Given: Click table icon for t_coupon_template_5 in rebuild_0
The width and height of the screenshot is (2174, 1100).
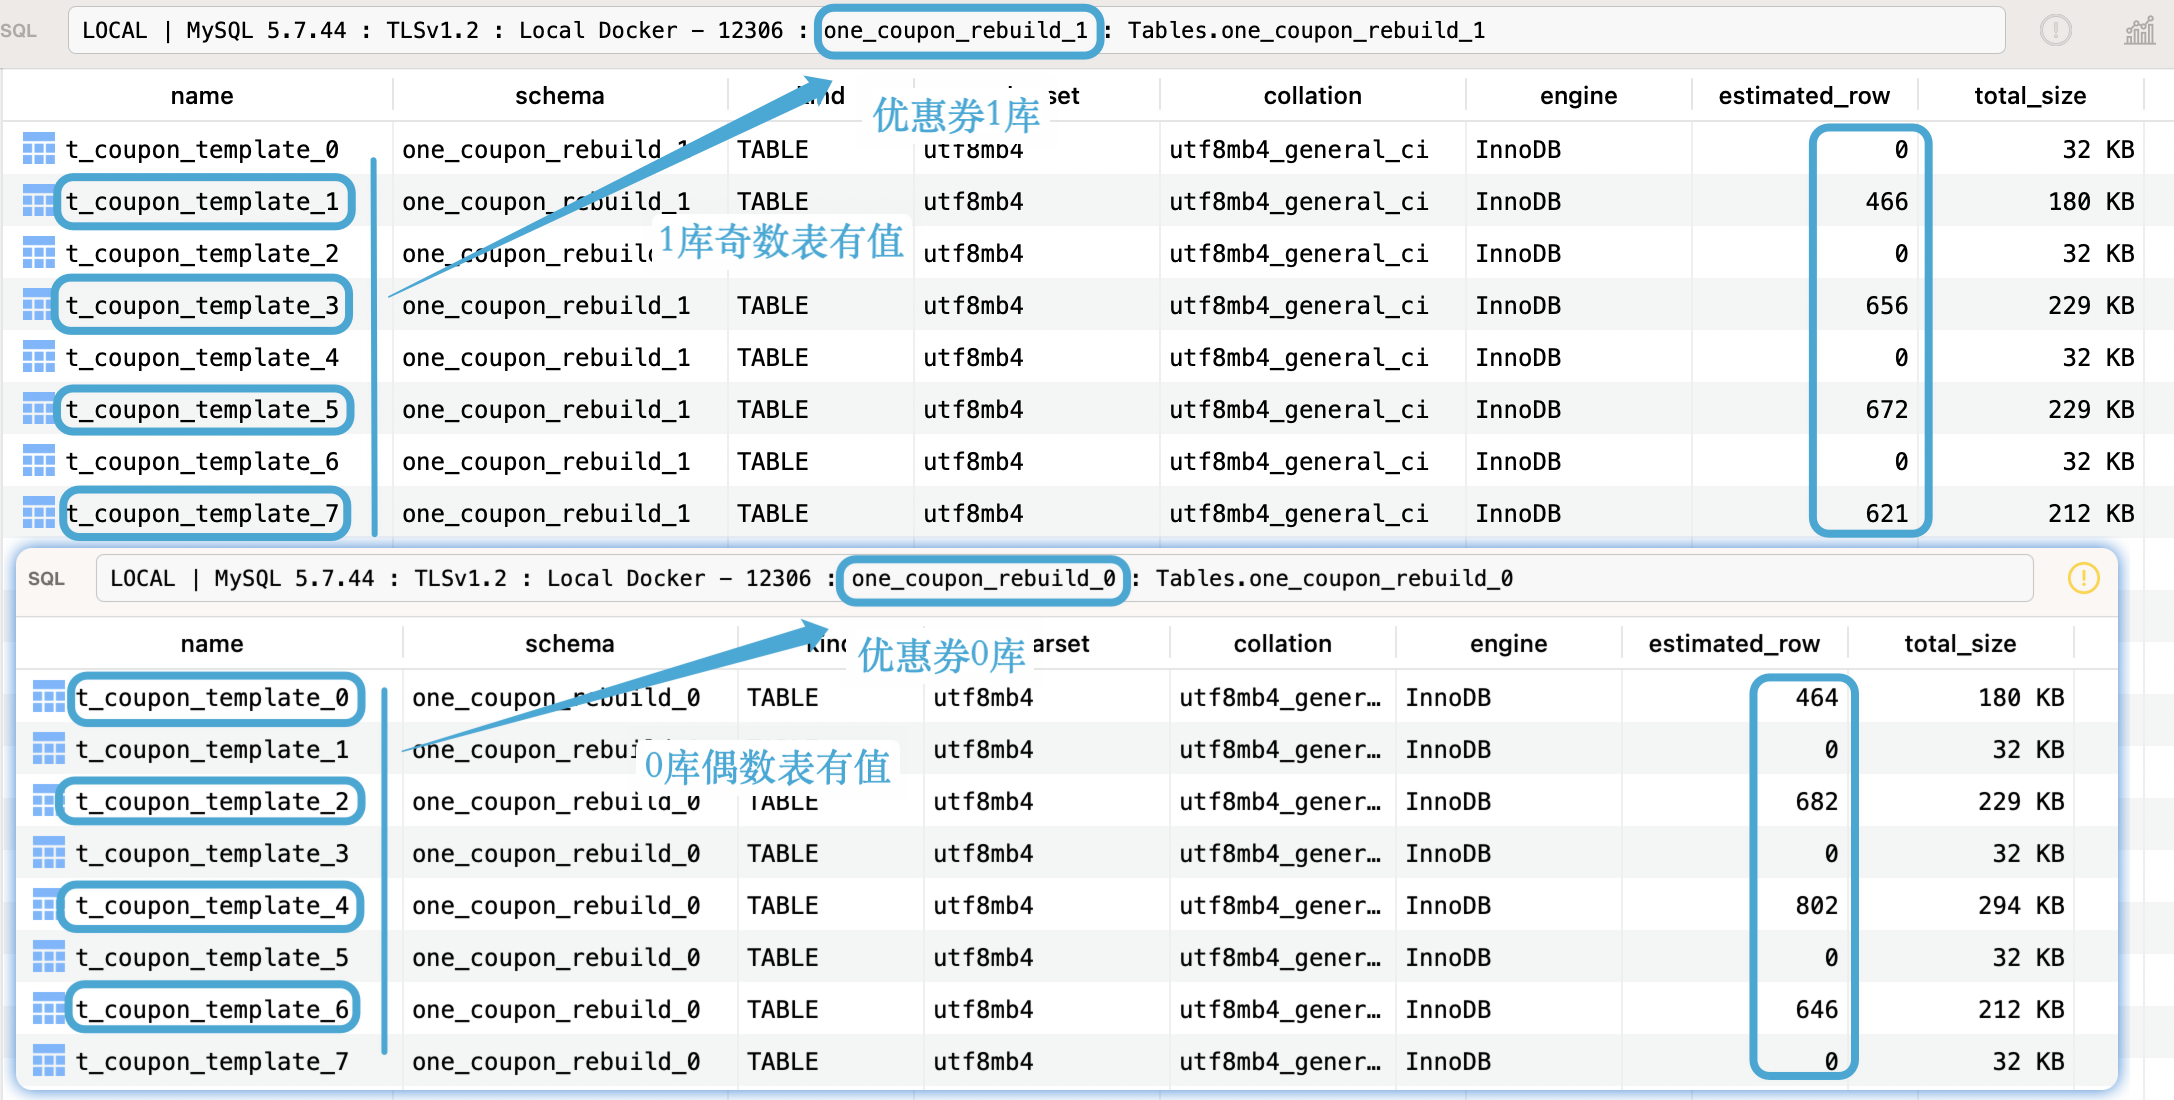Looking at the screenshot, I should 49,958.
